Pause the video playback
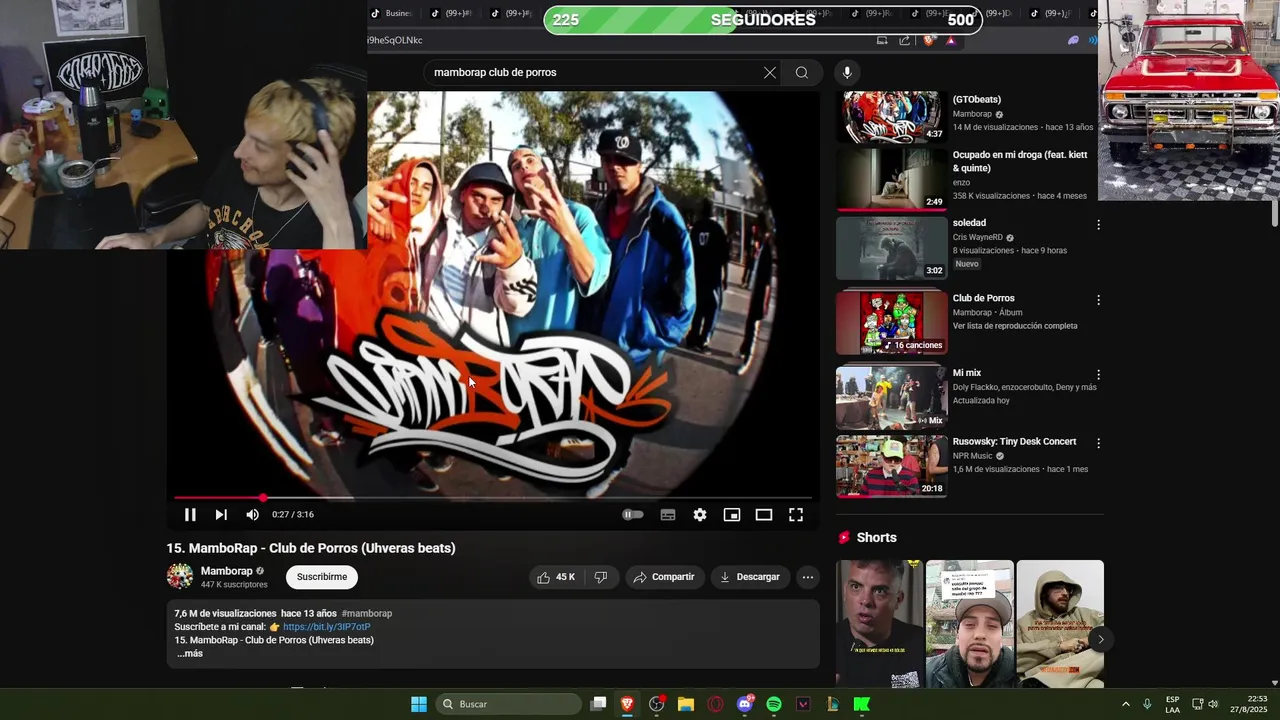The image size is (1280, 720). click(190, 515)
